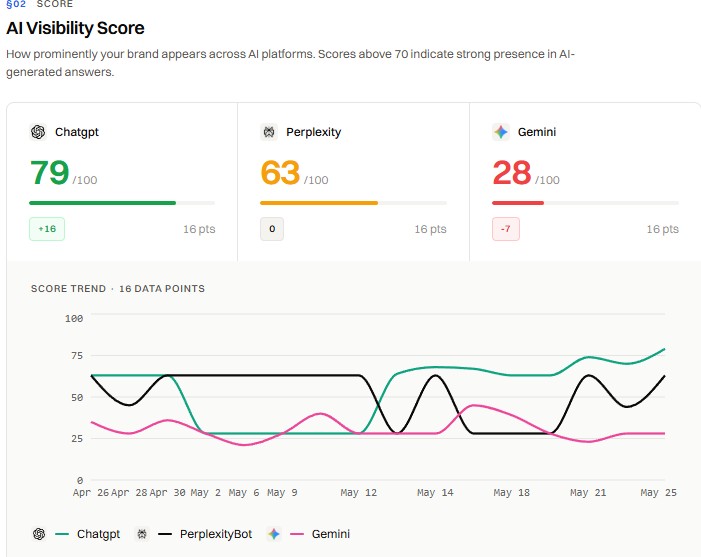Click the AI Visibility Score heading
The image size is (701, 557).
75,28
